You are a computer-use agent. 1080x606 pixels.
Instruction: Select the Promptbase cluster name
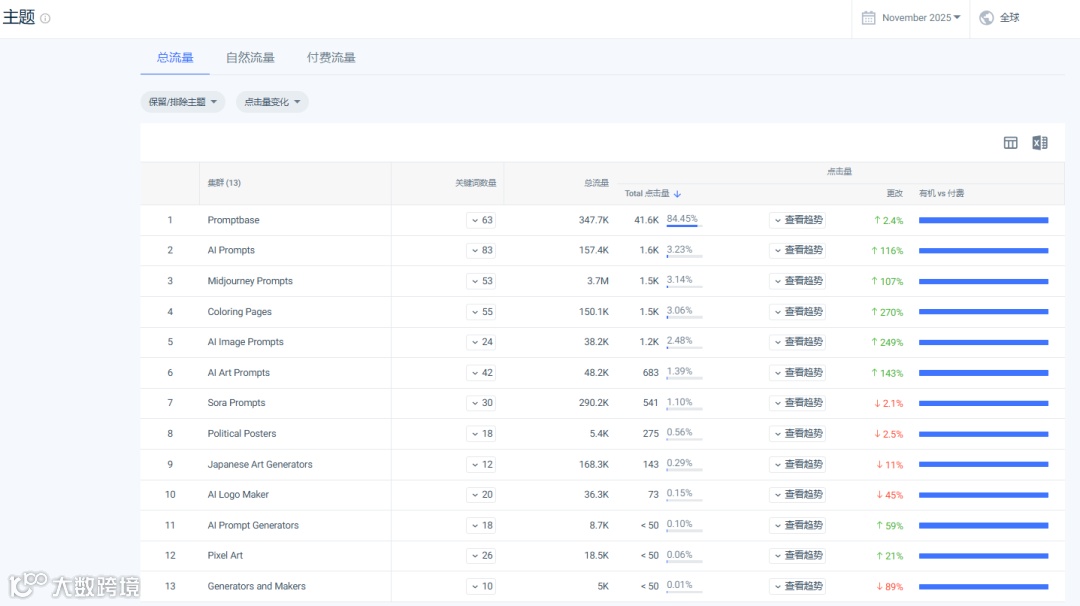(x=233, y=220)
